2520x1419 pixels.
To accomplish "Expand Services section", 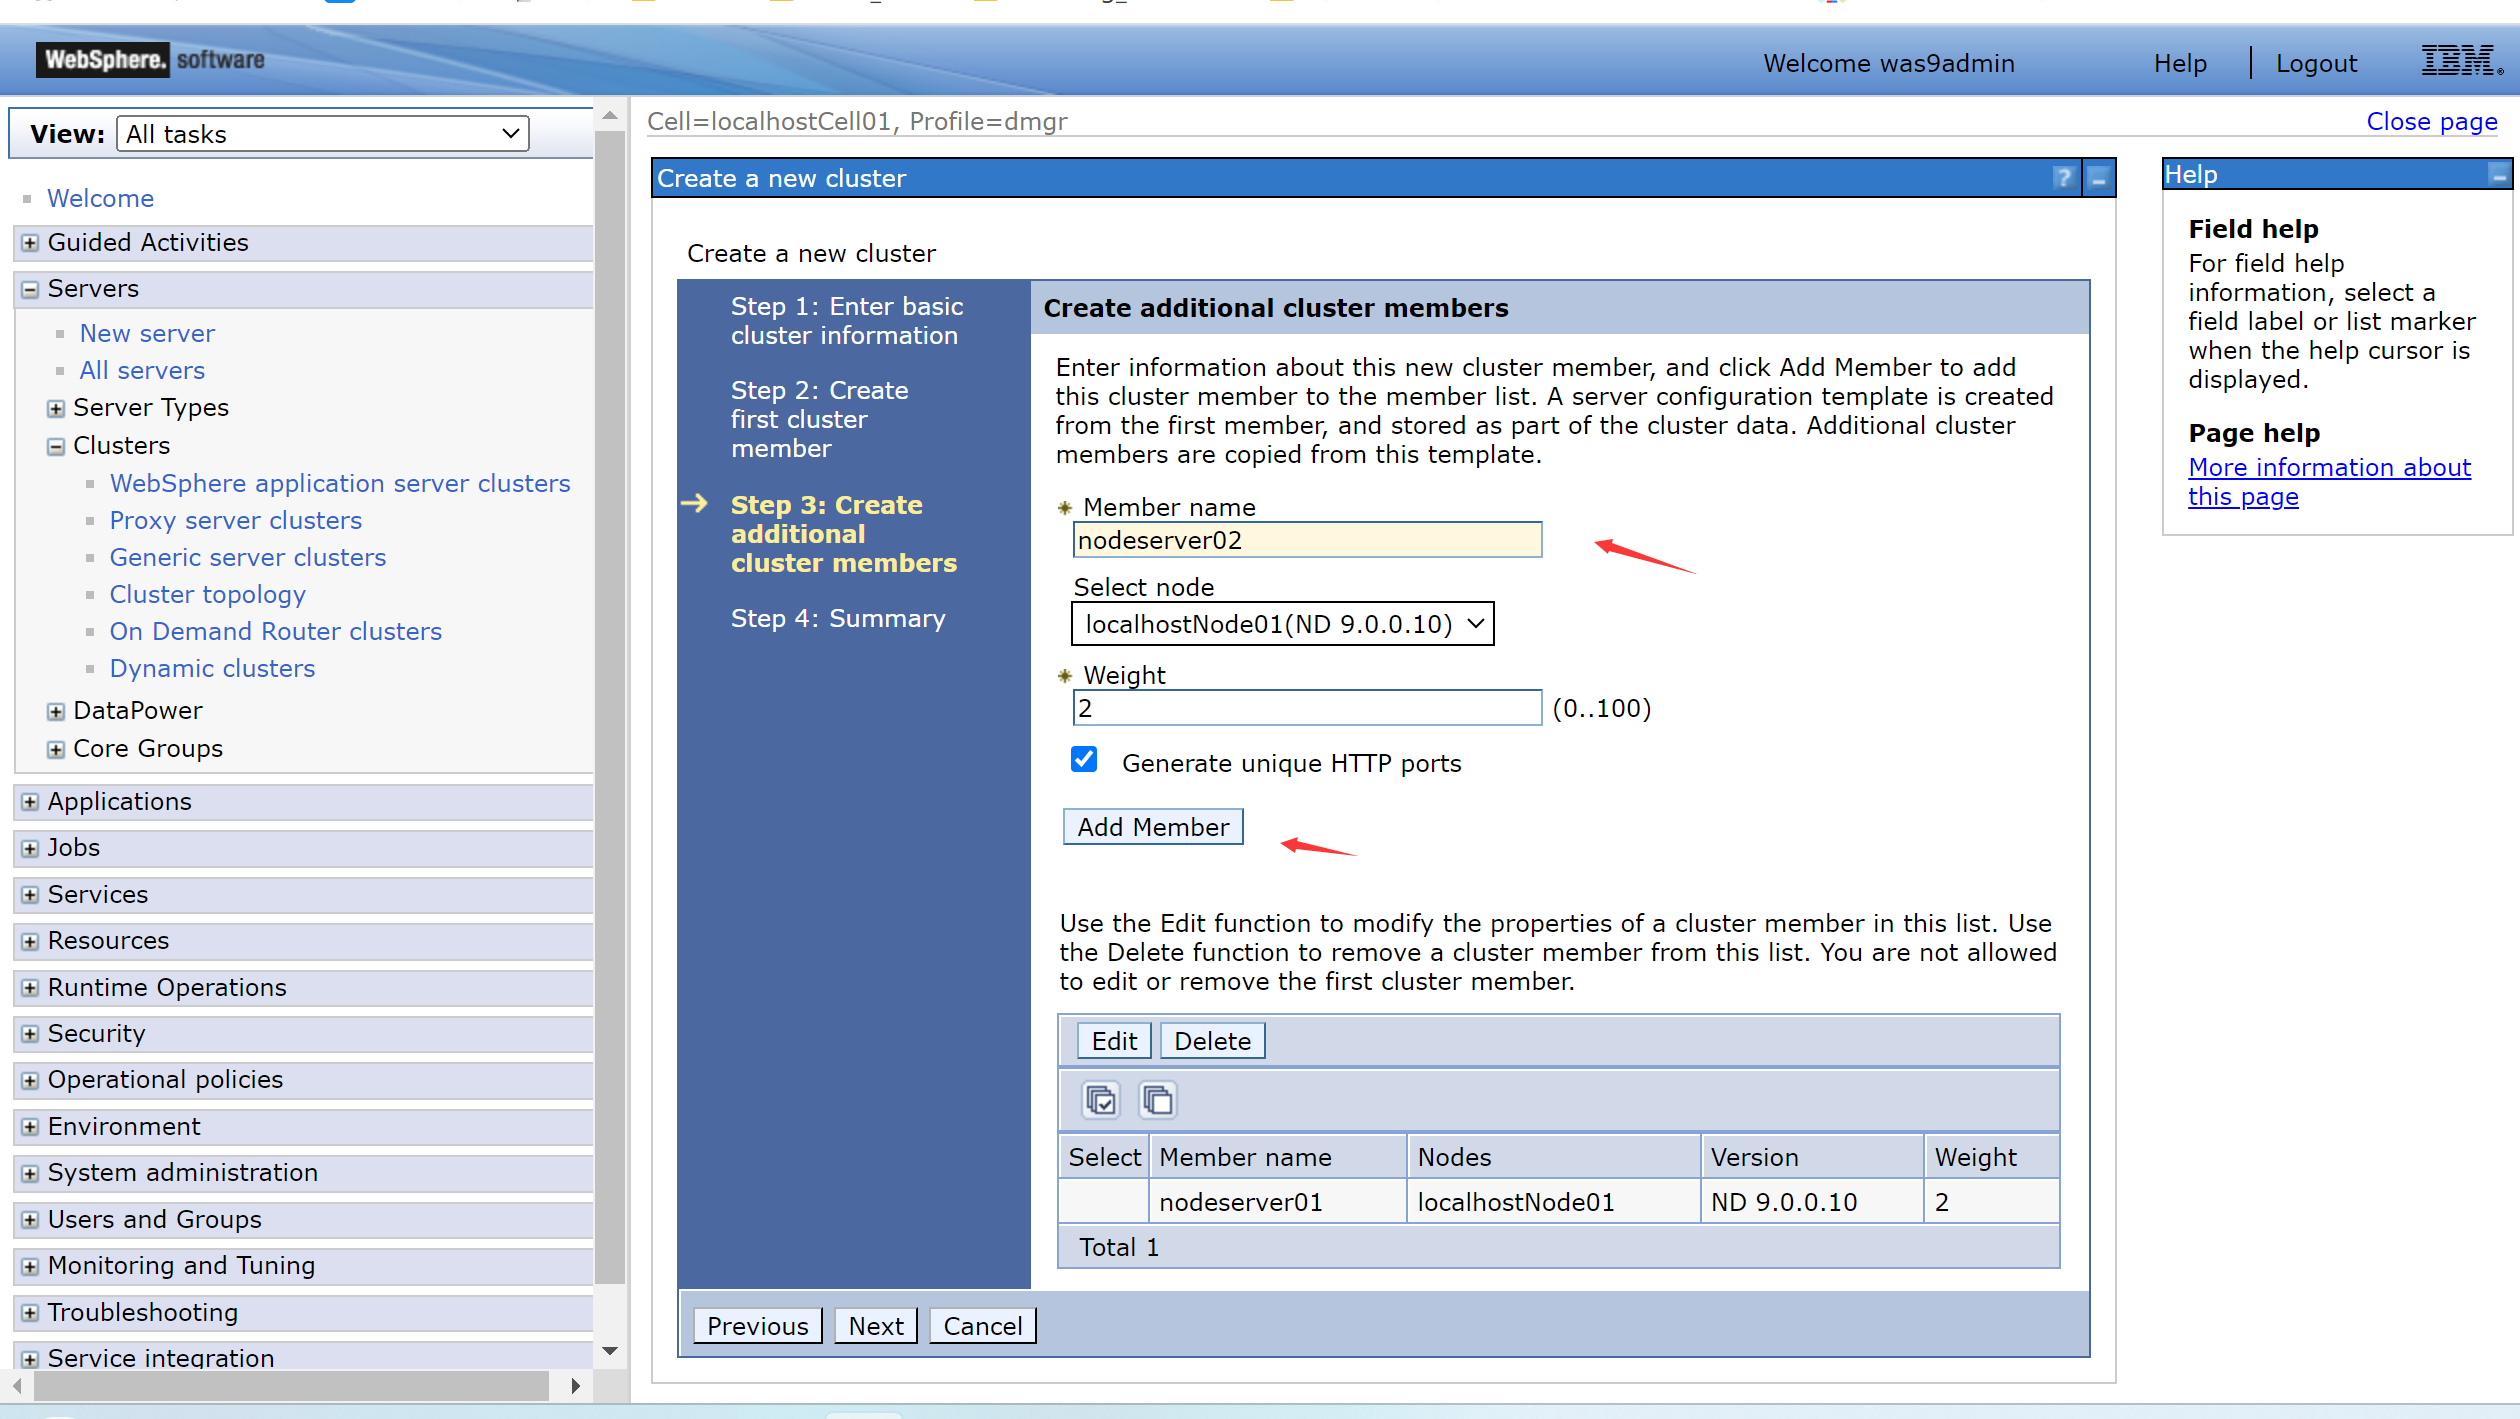I will click(30, 895).
